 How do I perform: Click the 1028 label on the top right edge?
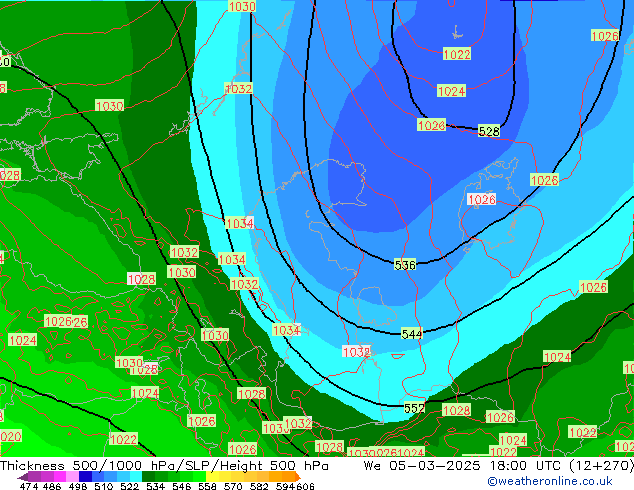click(605, 36)
